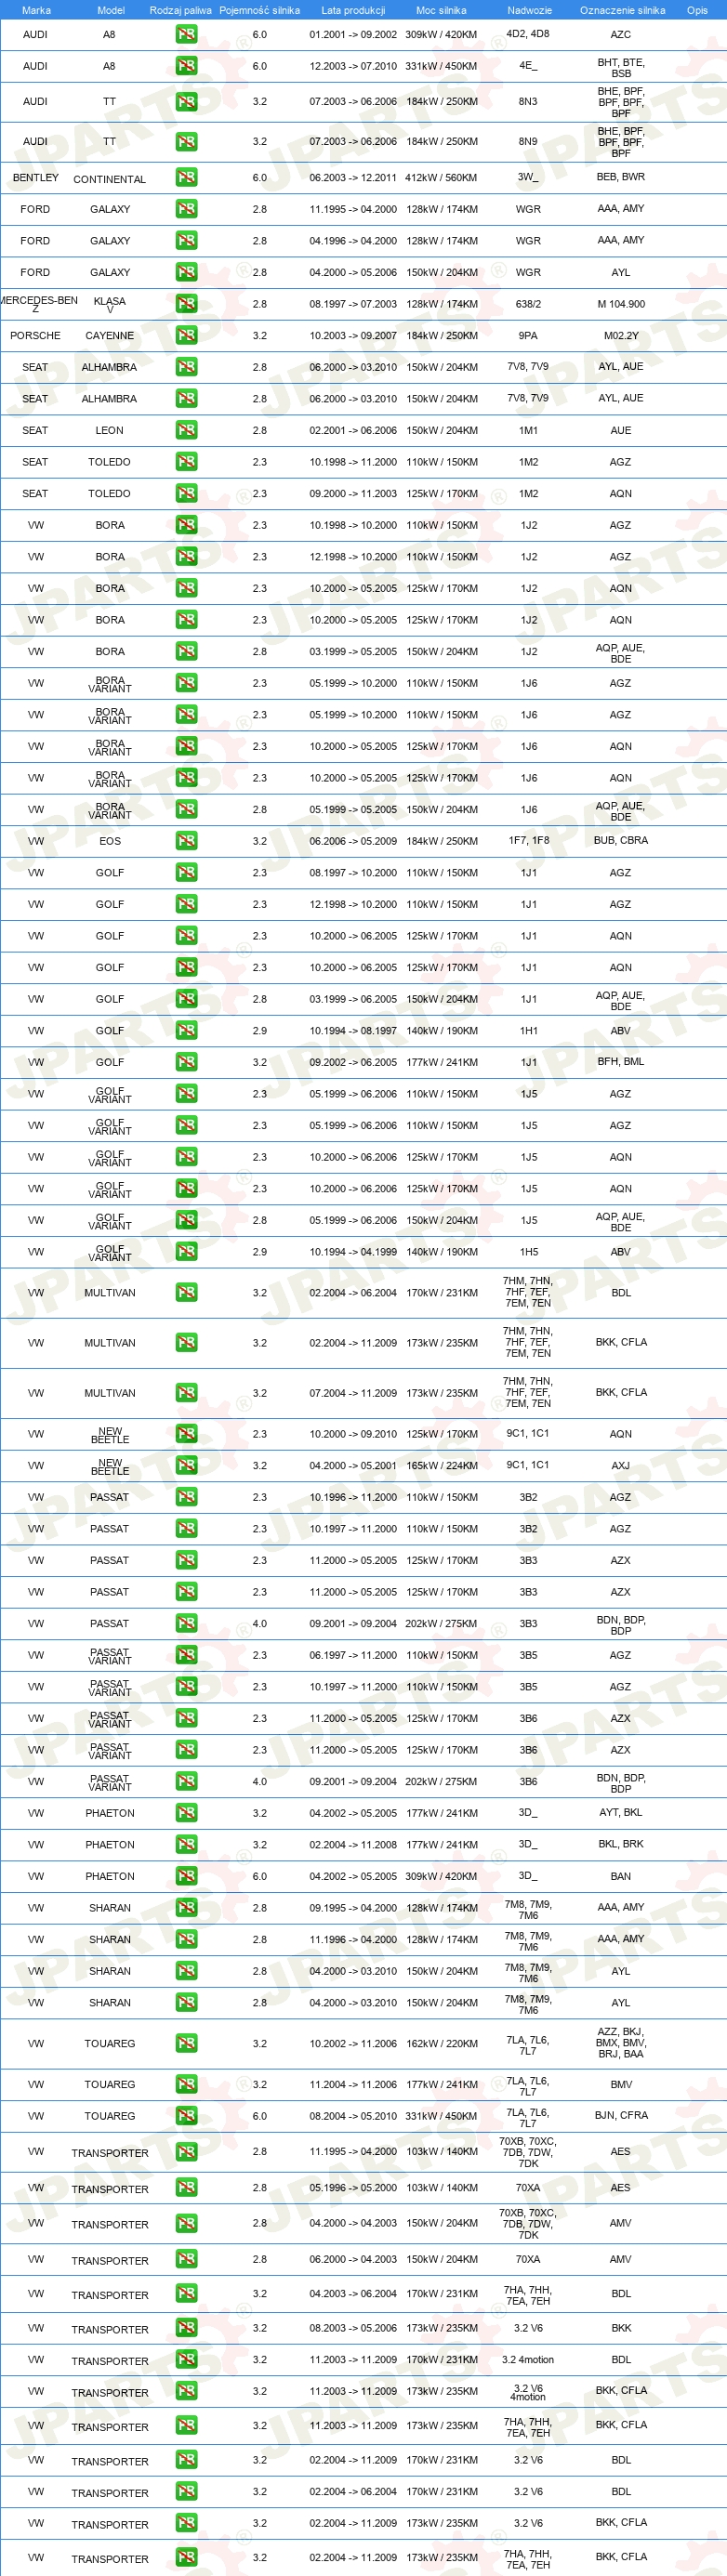Click petrol icon for Porsche Cayenne

(186, 336)
